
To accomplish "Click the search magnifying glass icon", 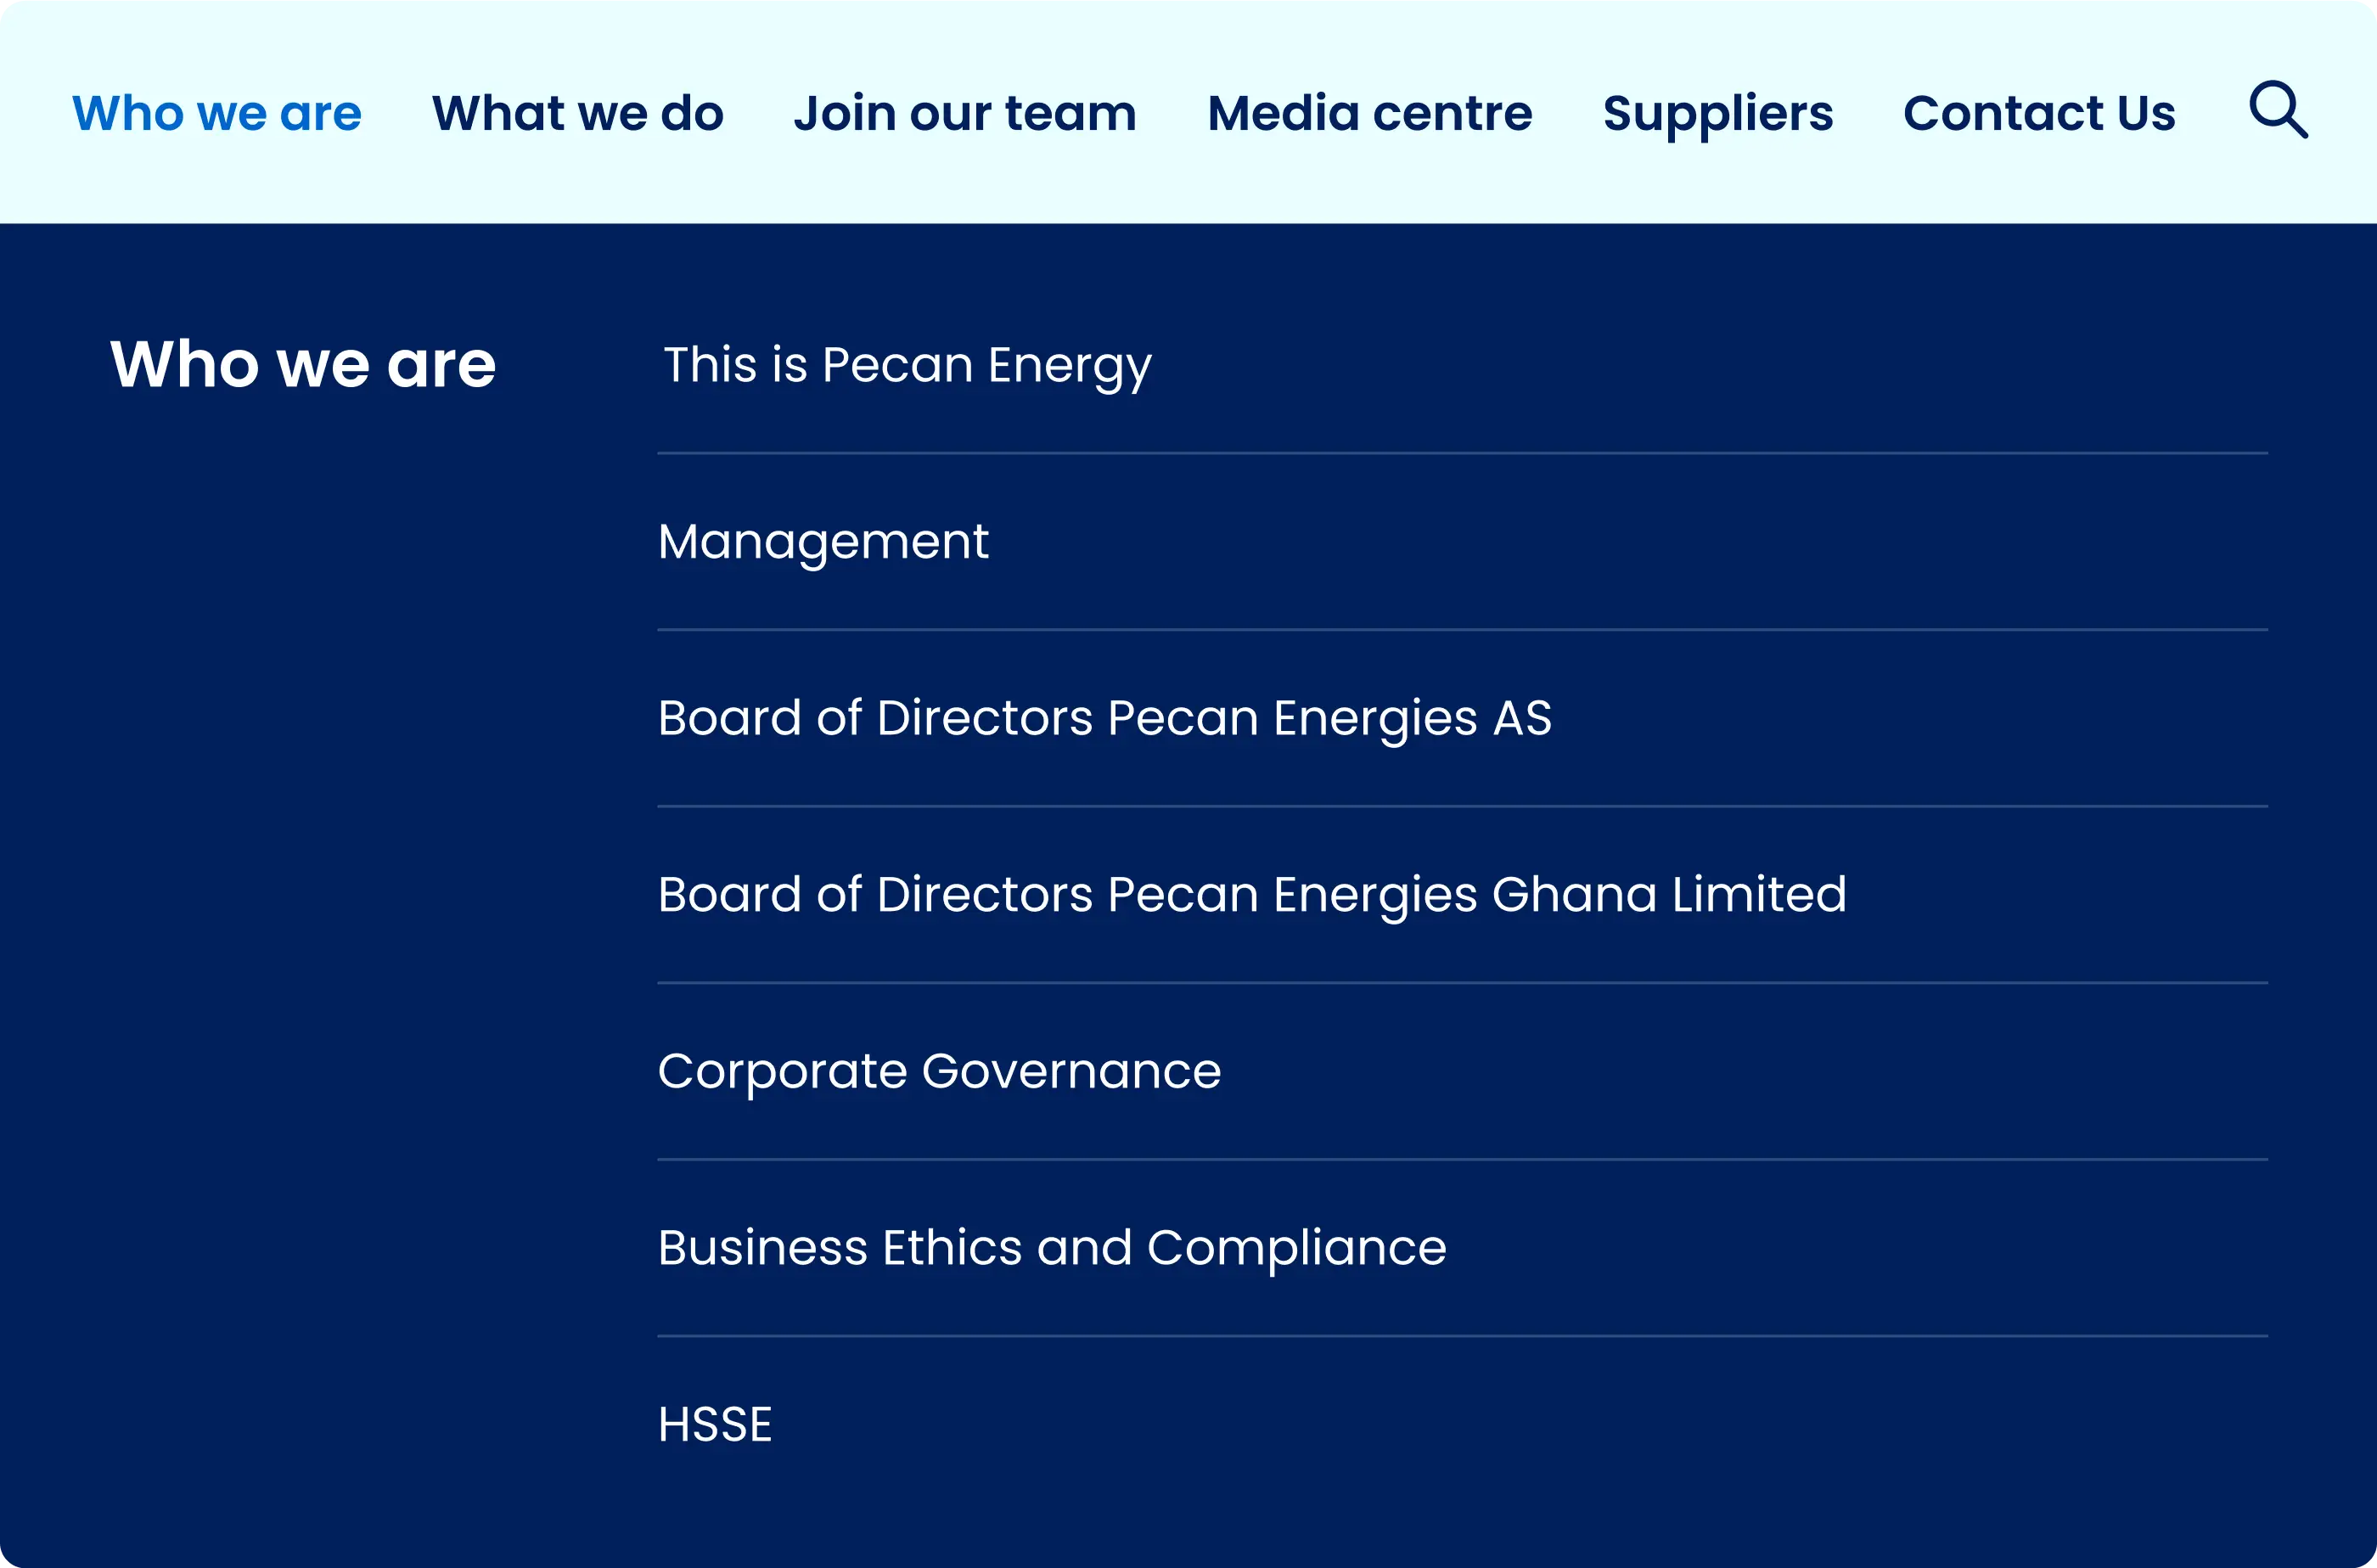I will coord(2278,110).
